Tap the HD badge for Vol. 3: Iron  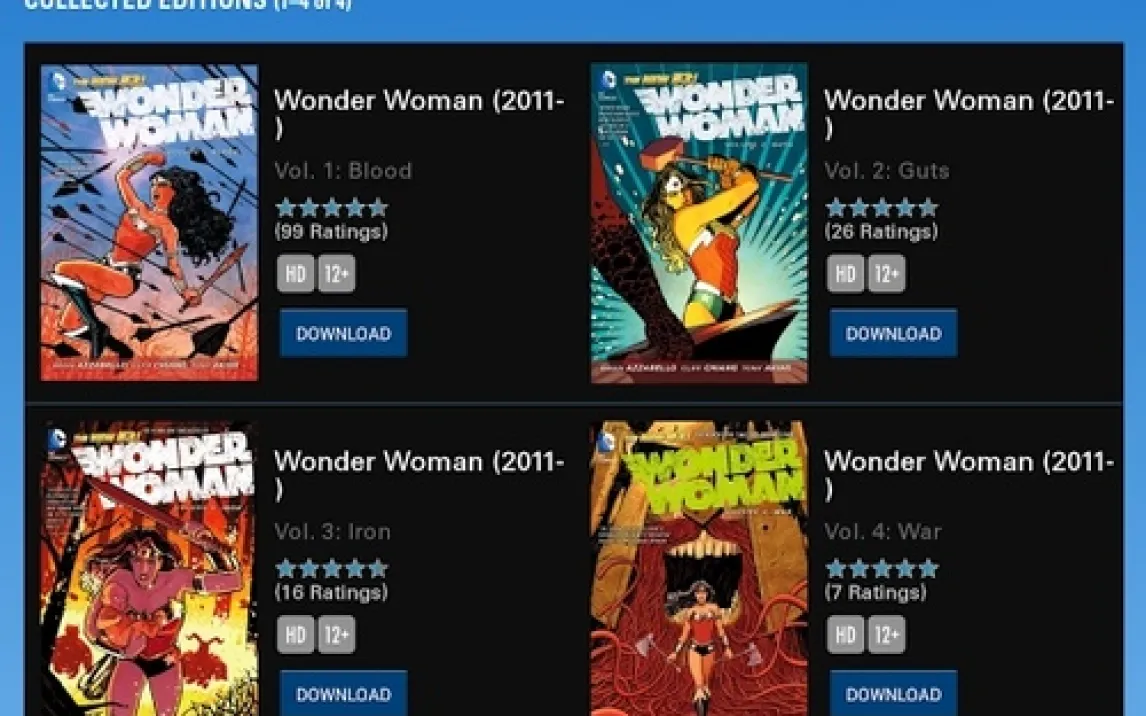[295, 634]
